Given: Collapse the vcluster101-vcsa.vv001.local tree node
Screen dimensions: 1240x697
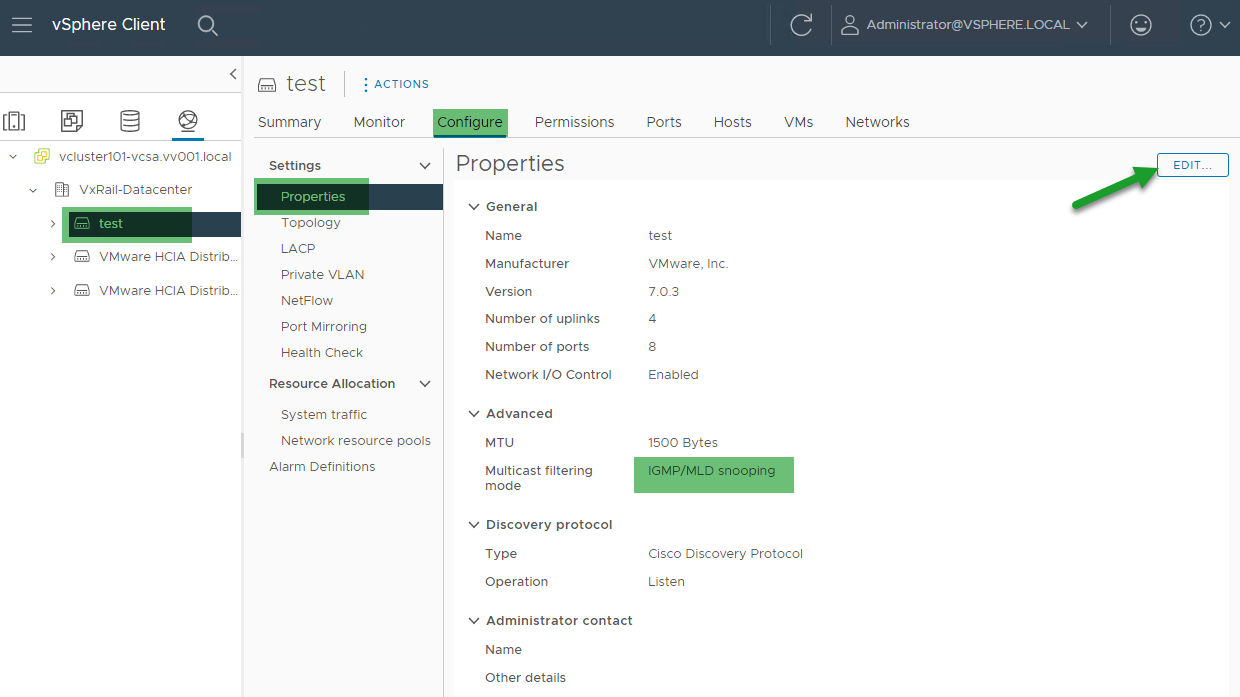Looking at the screenshot, I should 13,157.
